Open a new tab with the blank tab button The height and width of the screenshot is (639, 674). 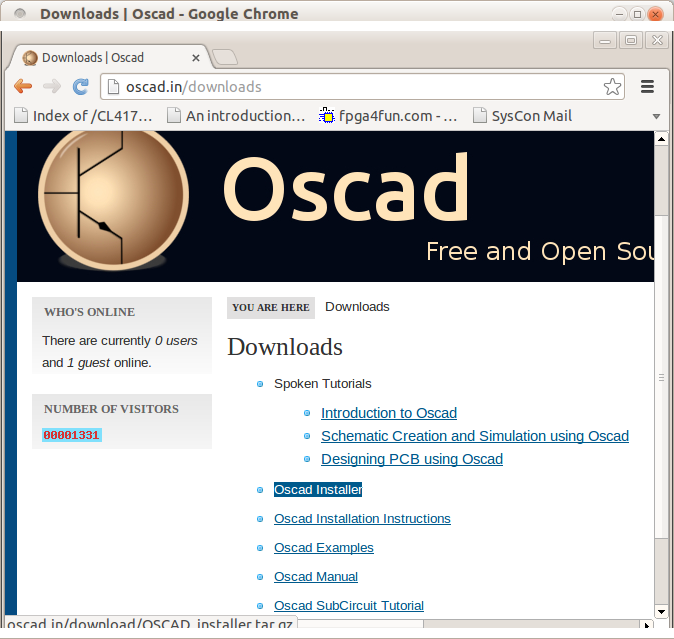(225, 57)
